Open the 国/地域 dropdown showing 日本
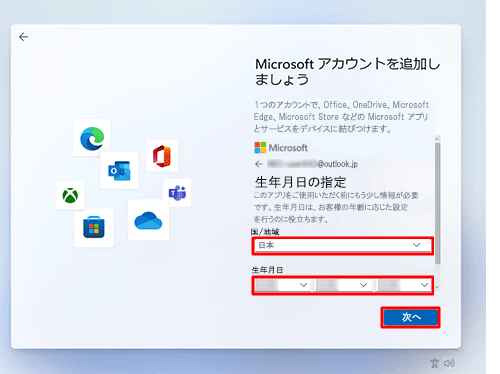 click(343, 246)
